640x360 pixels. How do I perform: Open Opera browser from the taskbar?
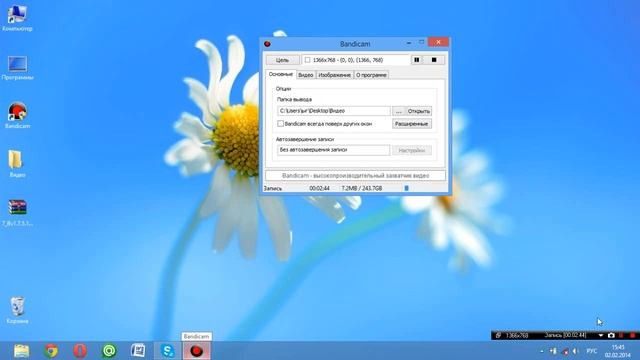pos(80,351)
